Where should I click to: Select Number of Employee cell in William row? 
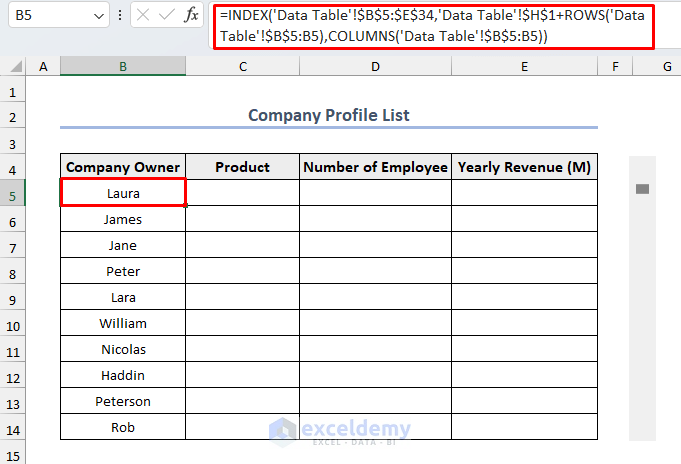375,323
